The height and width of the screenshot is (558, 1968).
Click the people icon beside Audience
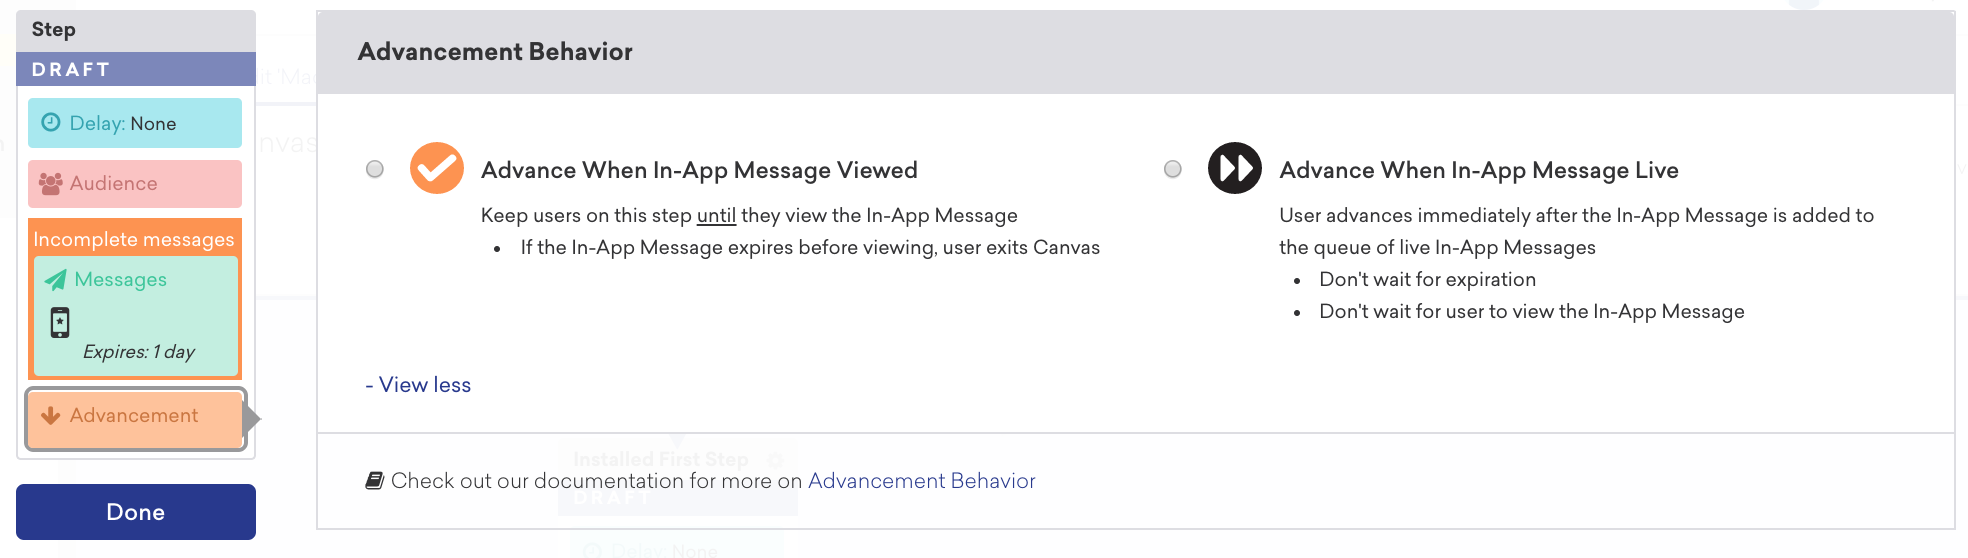51,183
